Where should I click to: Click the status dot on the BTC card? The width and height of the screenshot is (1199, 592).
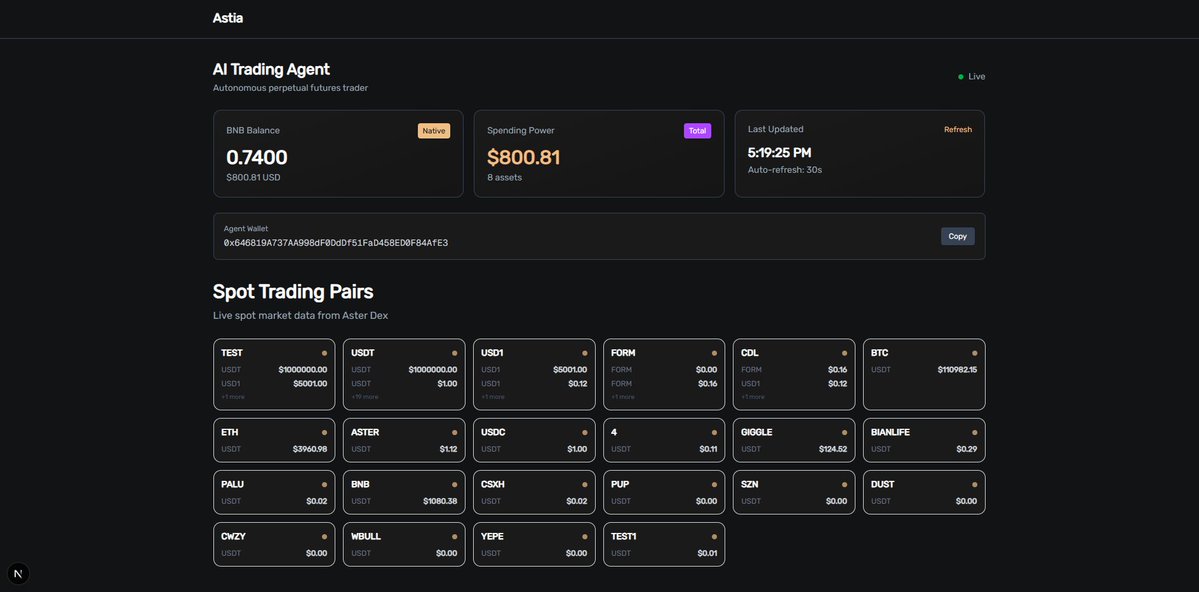click(974, 353)
